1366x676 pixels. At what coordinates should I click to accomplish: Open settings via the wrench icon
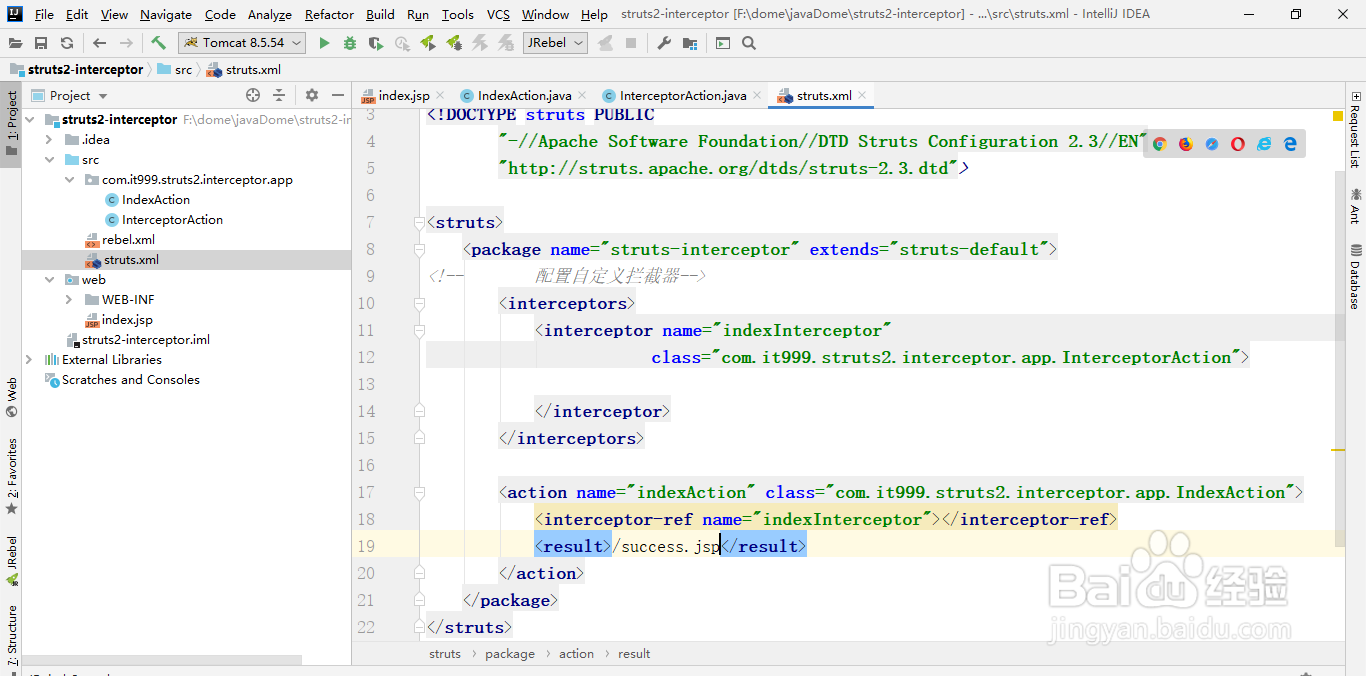[x=664, y=43]
